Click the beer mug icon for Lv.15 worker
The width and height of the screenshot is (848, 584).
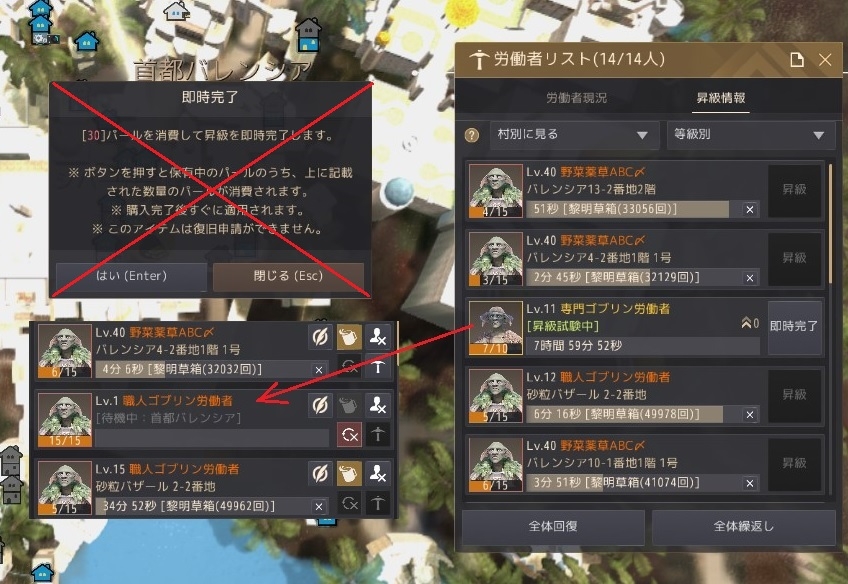[349, 474]
